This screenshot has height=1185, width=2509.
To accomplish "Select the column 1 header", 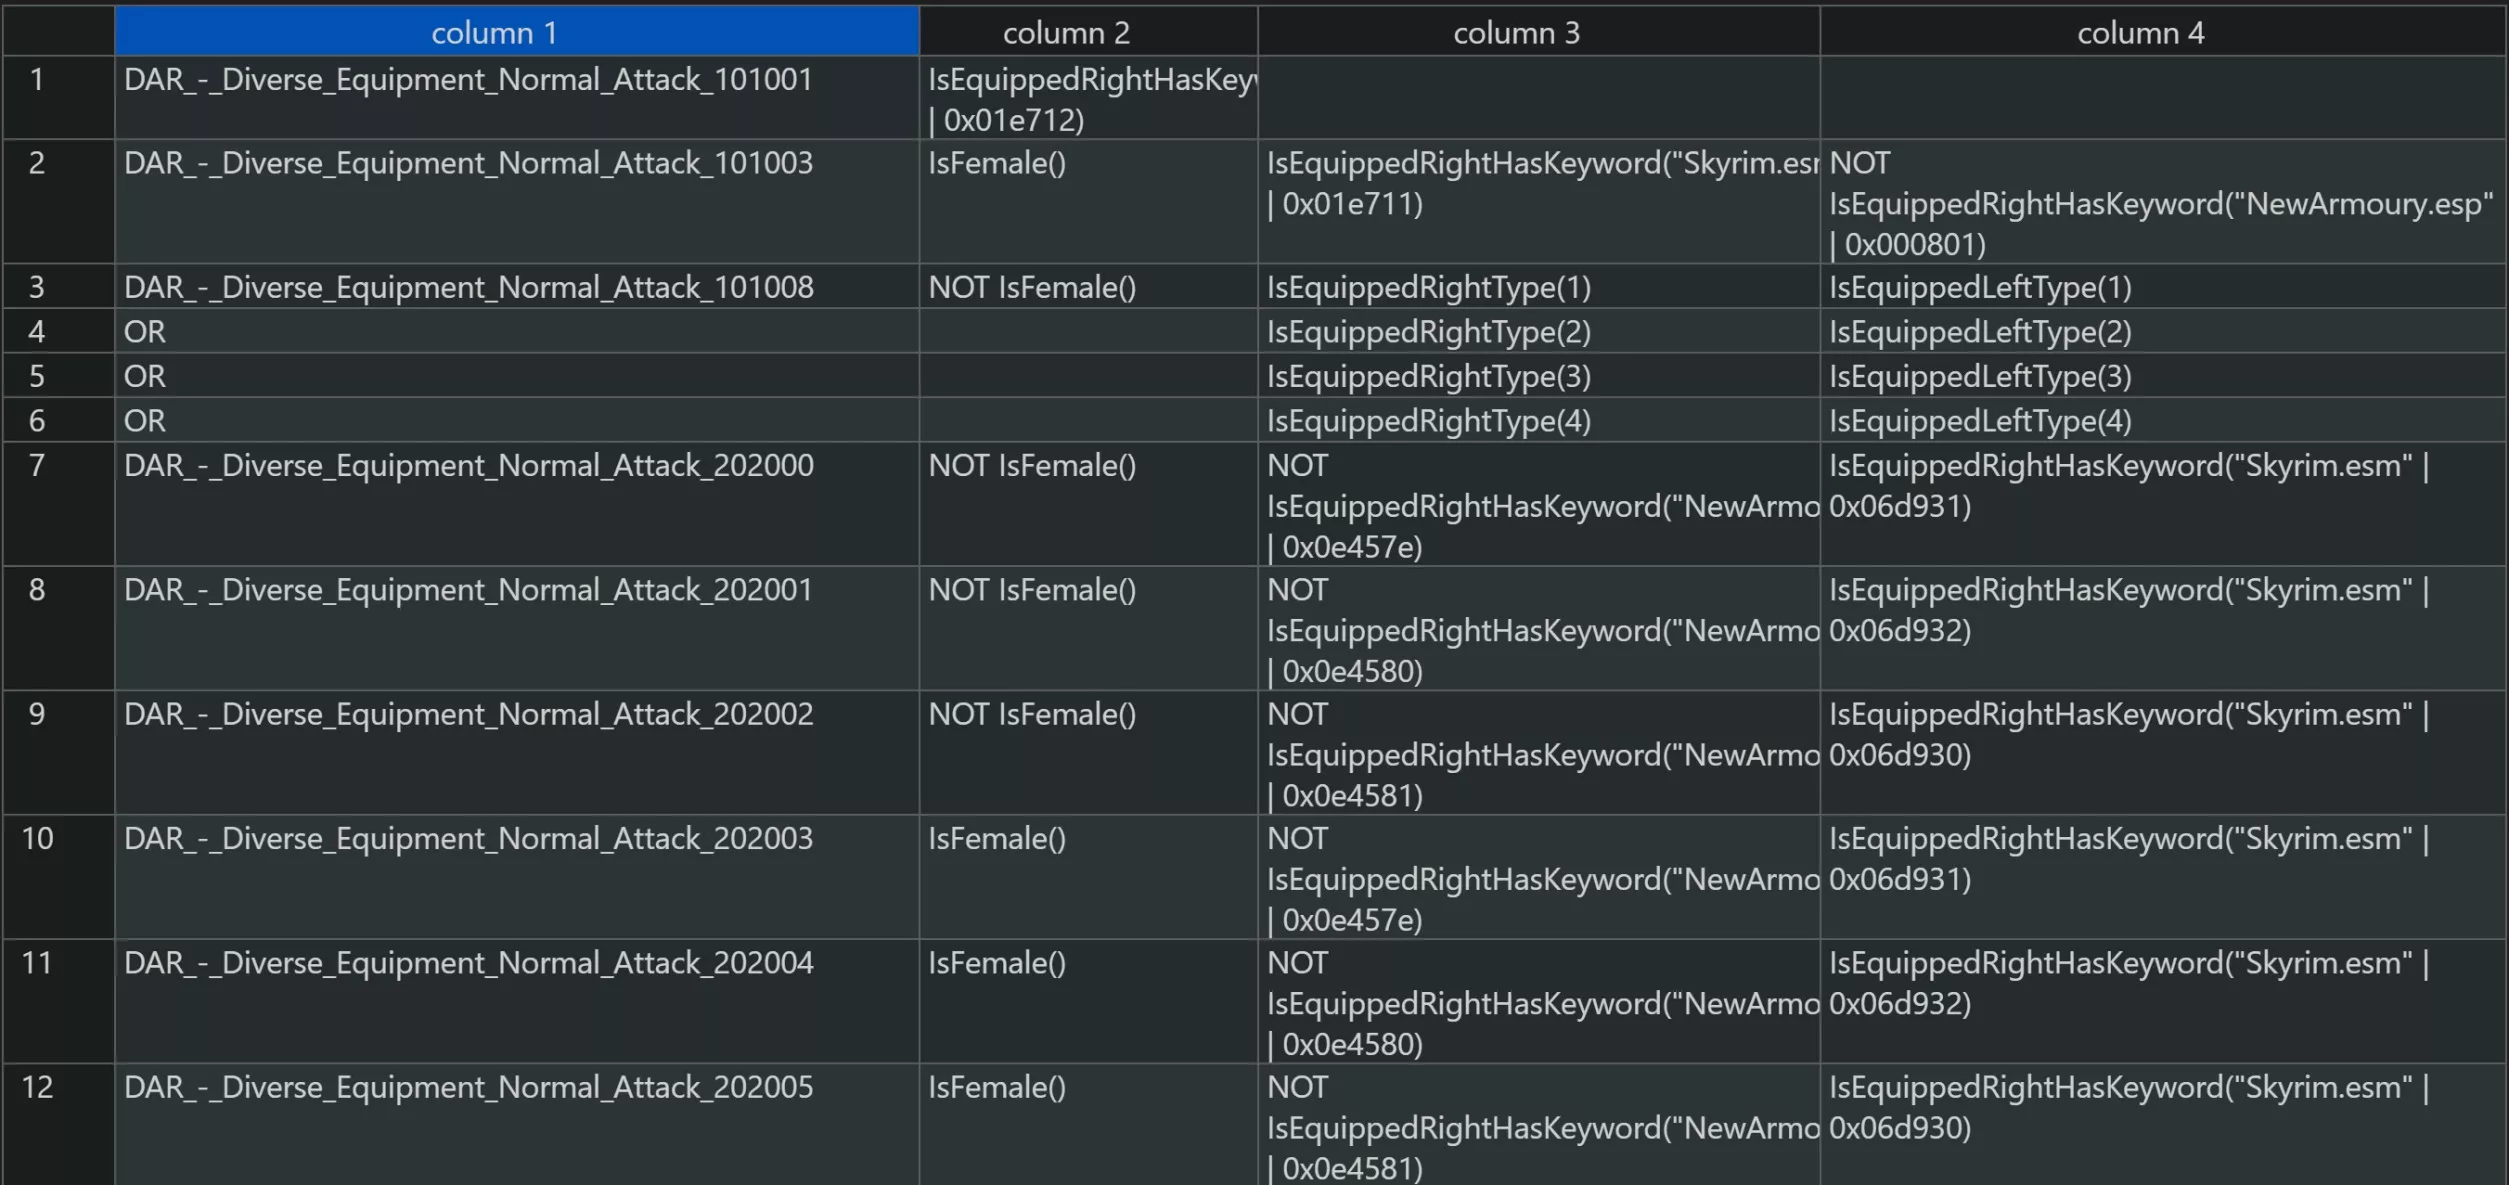I will pyautogui.click(x=516, y=32).
